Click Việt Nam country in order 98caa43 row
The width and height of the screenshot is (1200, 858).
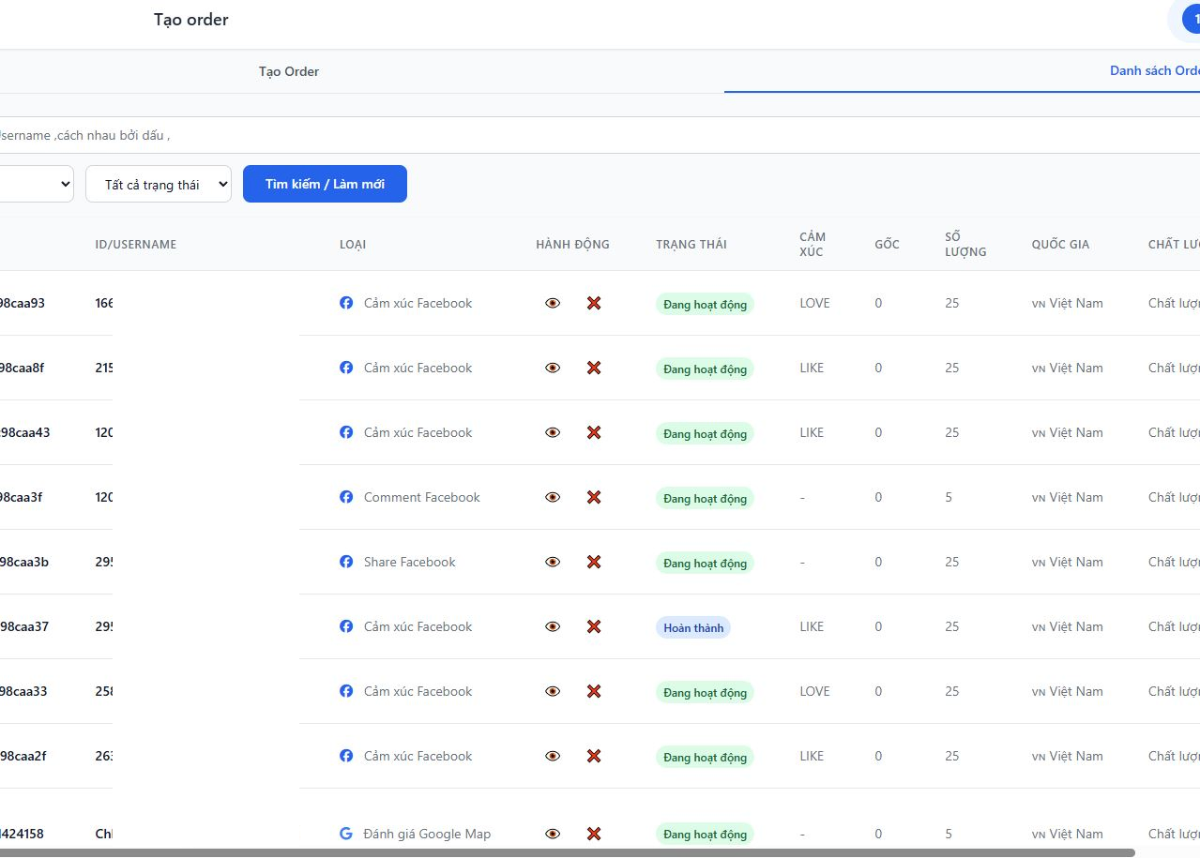tap(1067, 433)
